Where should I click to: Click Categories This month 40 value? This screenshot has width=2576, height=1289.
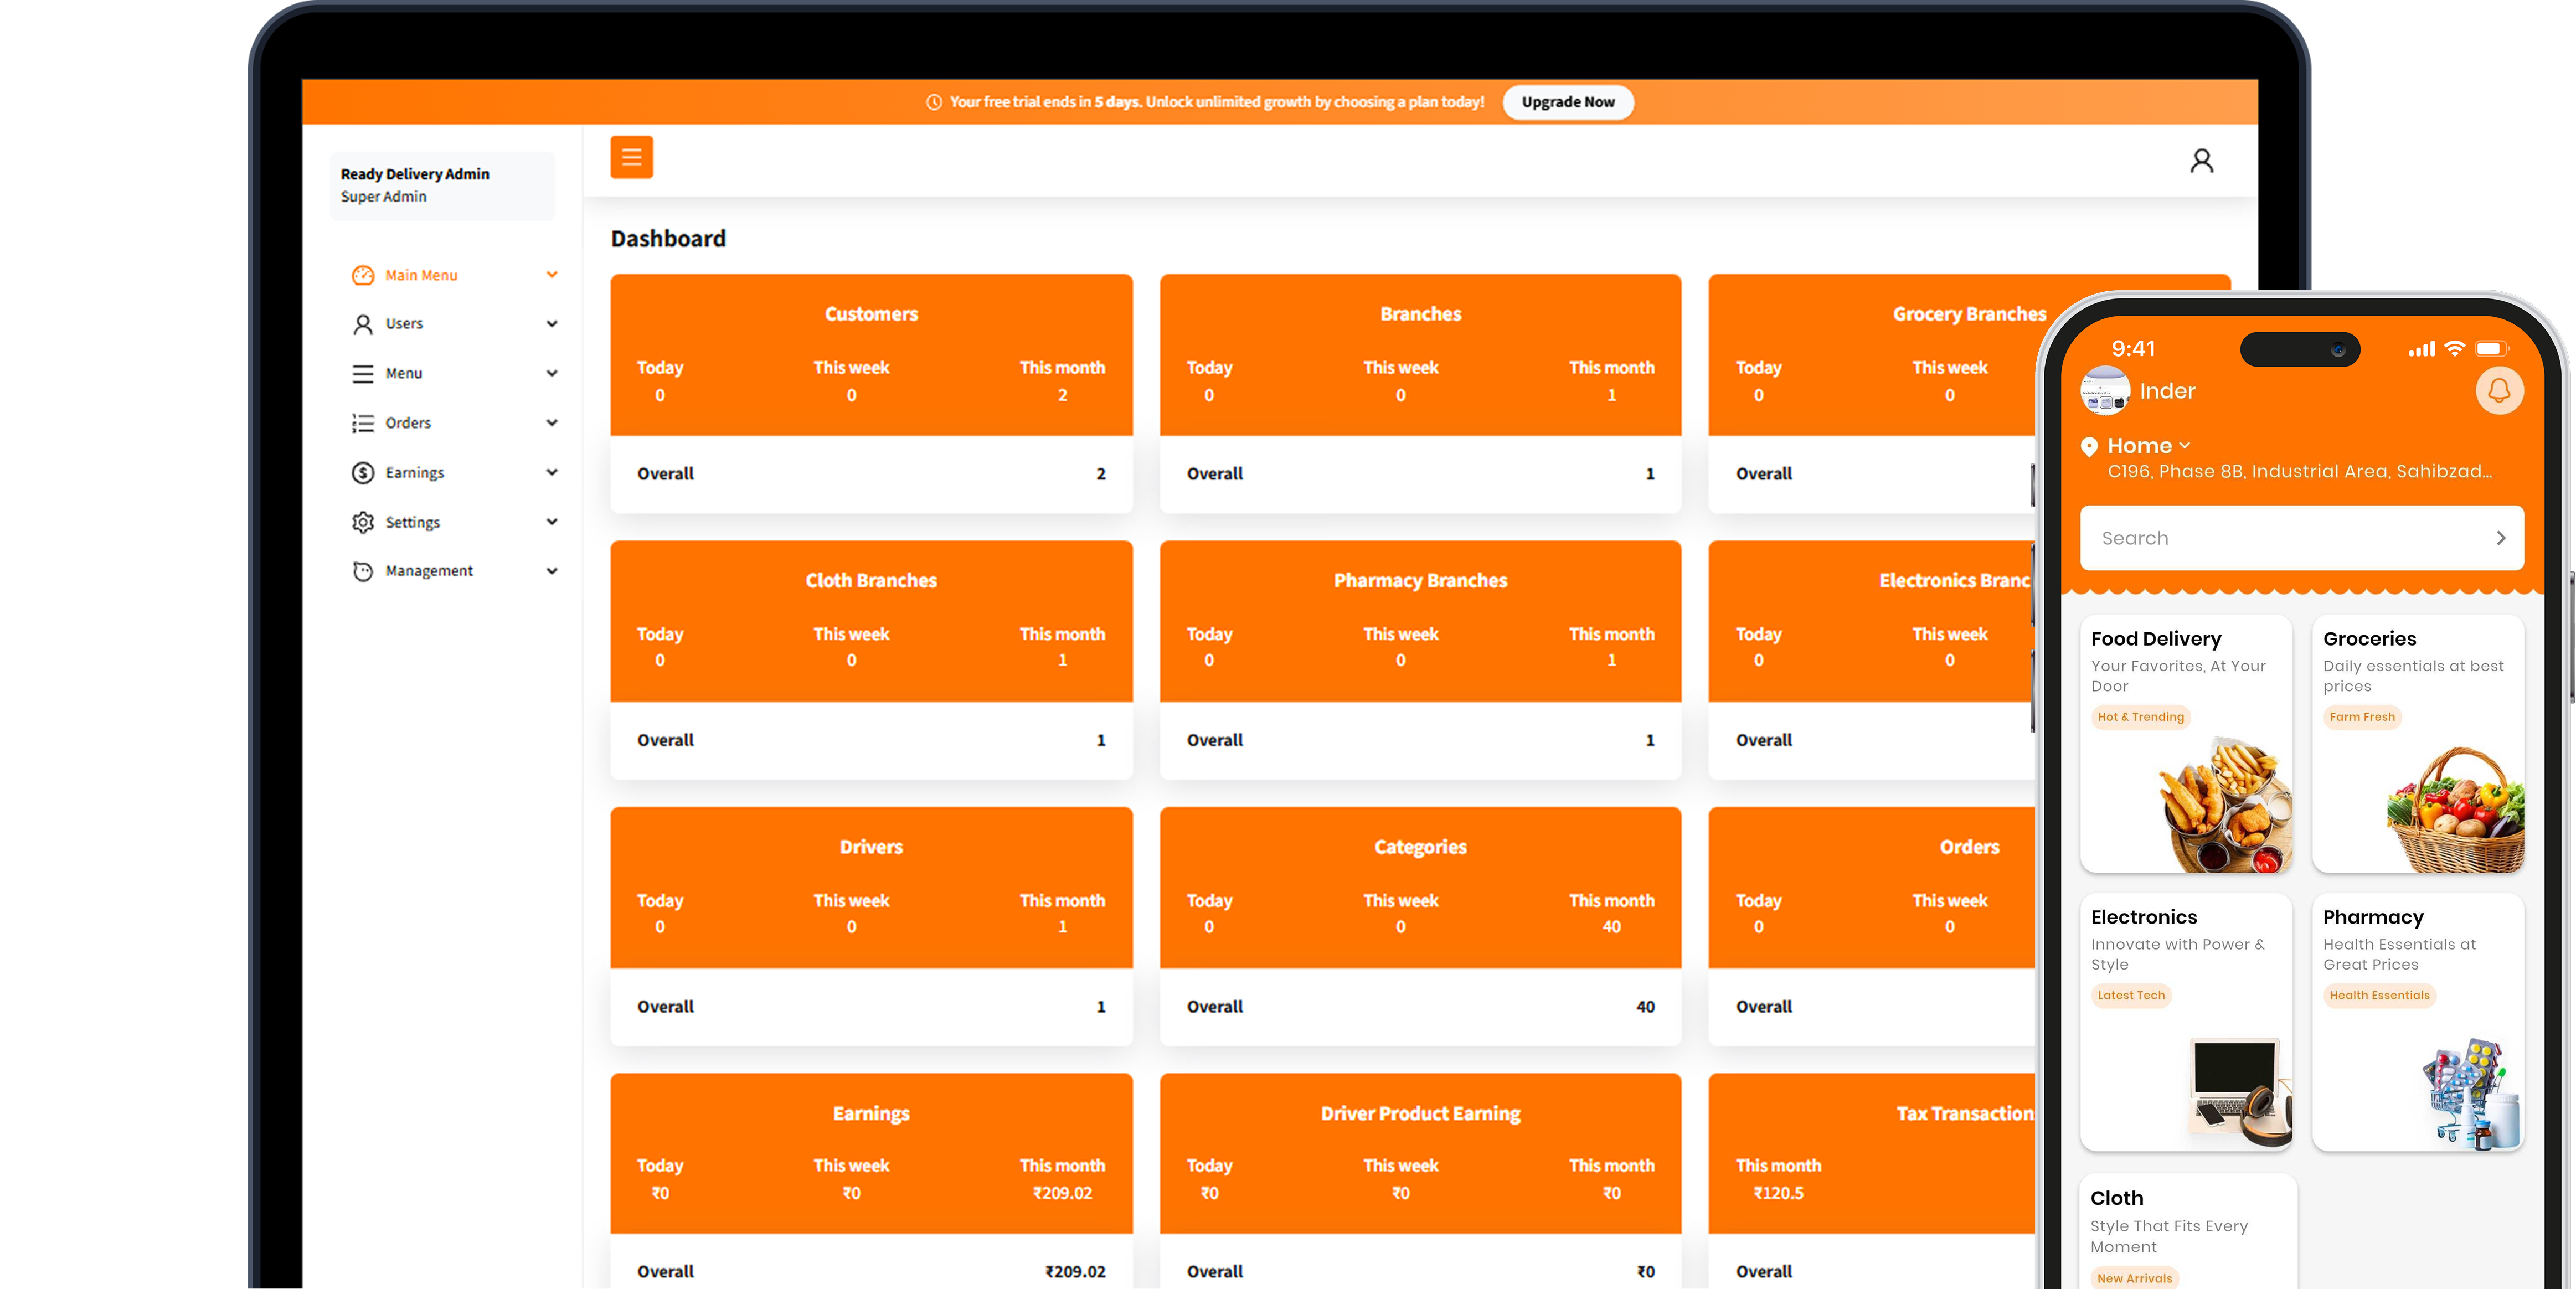pos(1611,927)
